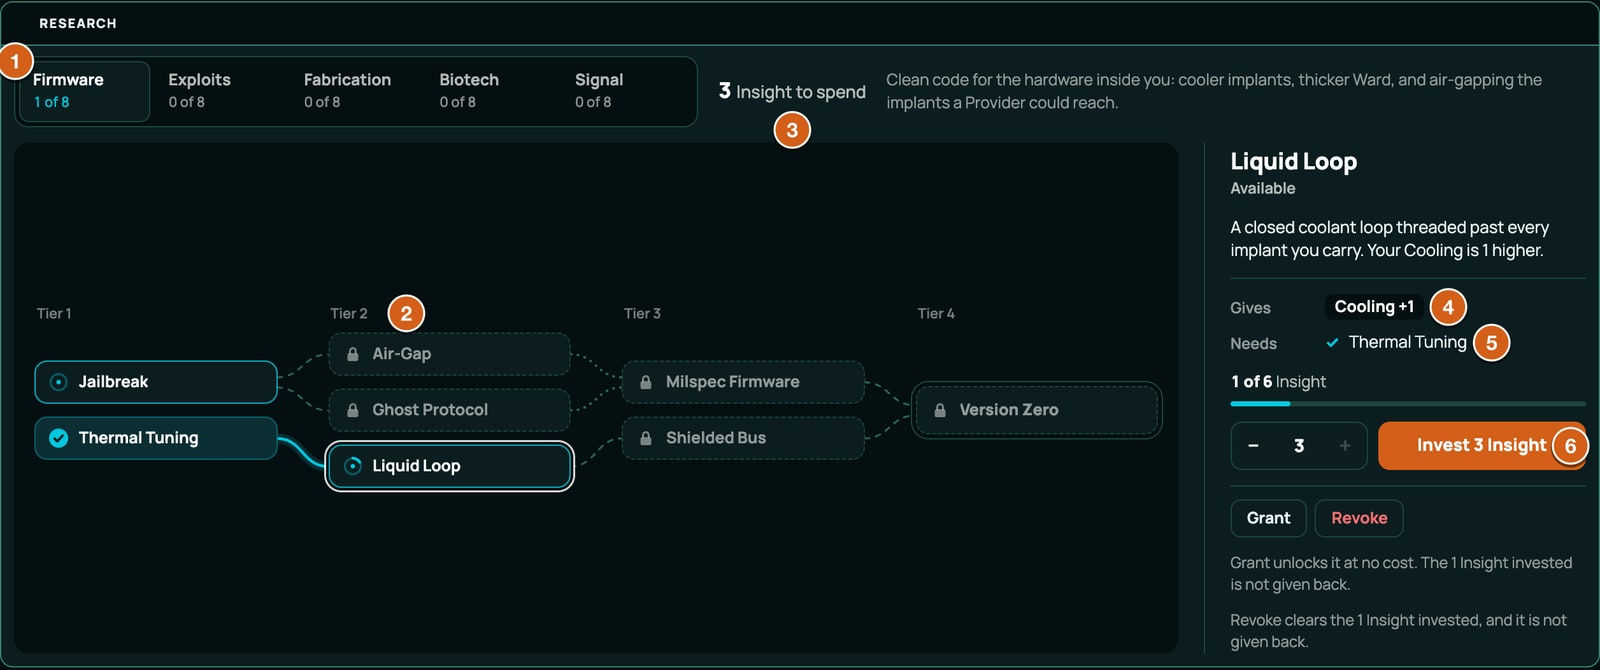This screenshot has width=1600, height=670.
Task: Click the locked Ghost Protocol node
Action: [x=450, y=410]
